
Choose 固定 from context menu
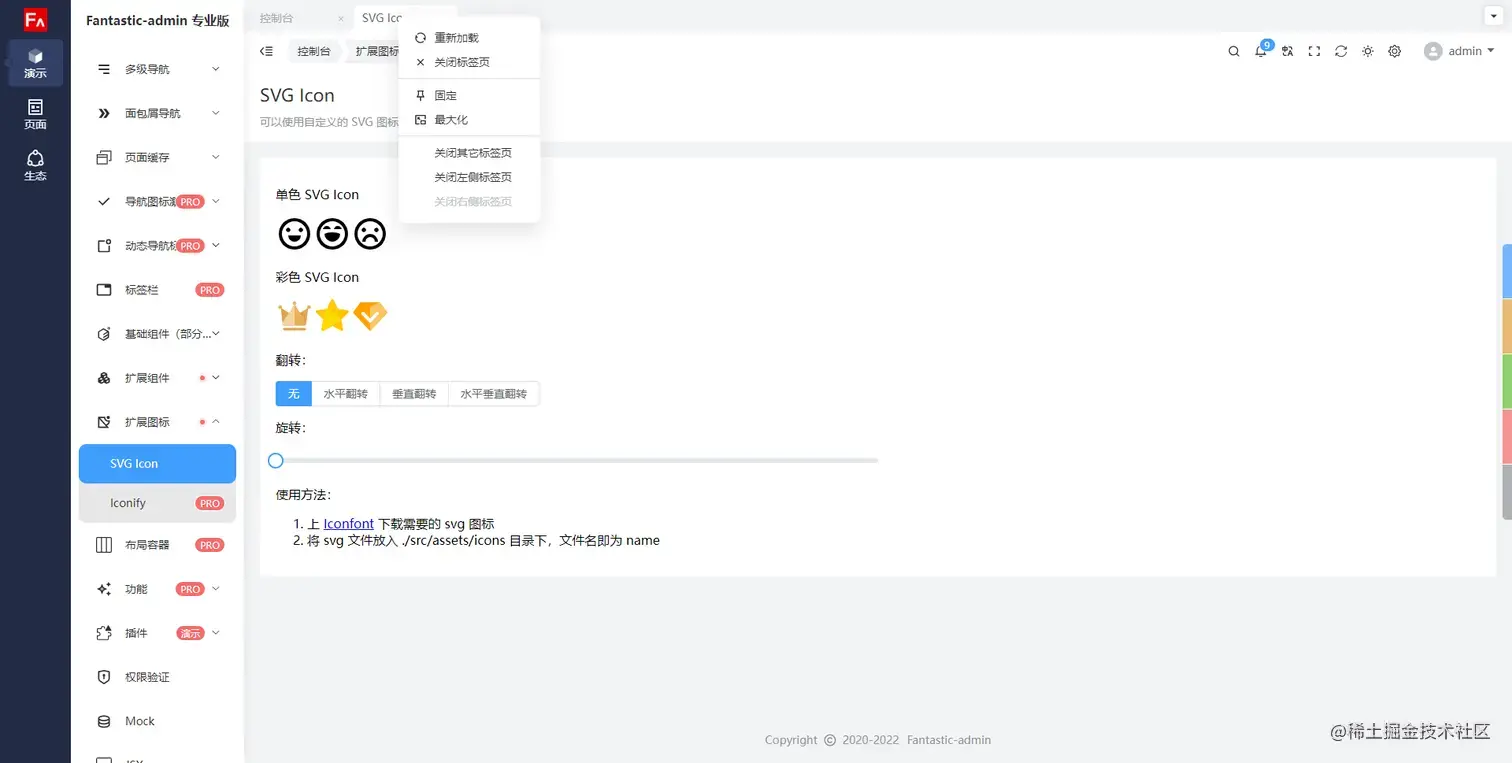[x=469, y=95]
